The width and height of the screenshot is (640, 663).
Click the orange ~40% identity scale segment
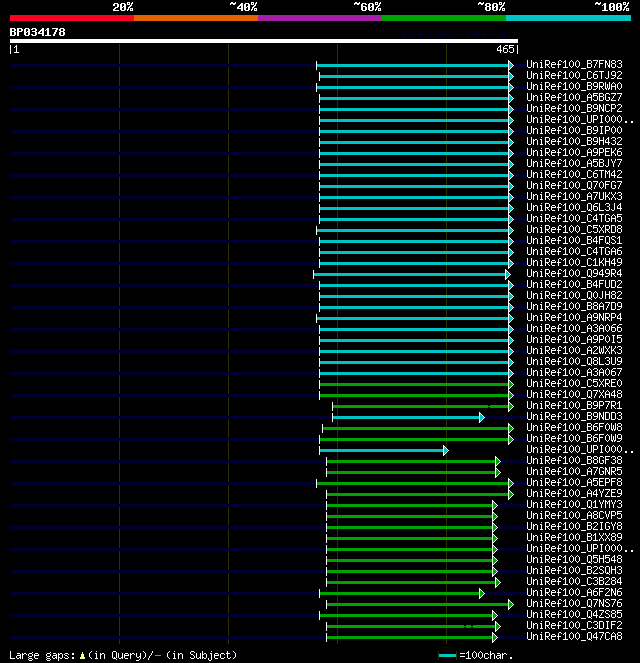196,18
